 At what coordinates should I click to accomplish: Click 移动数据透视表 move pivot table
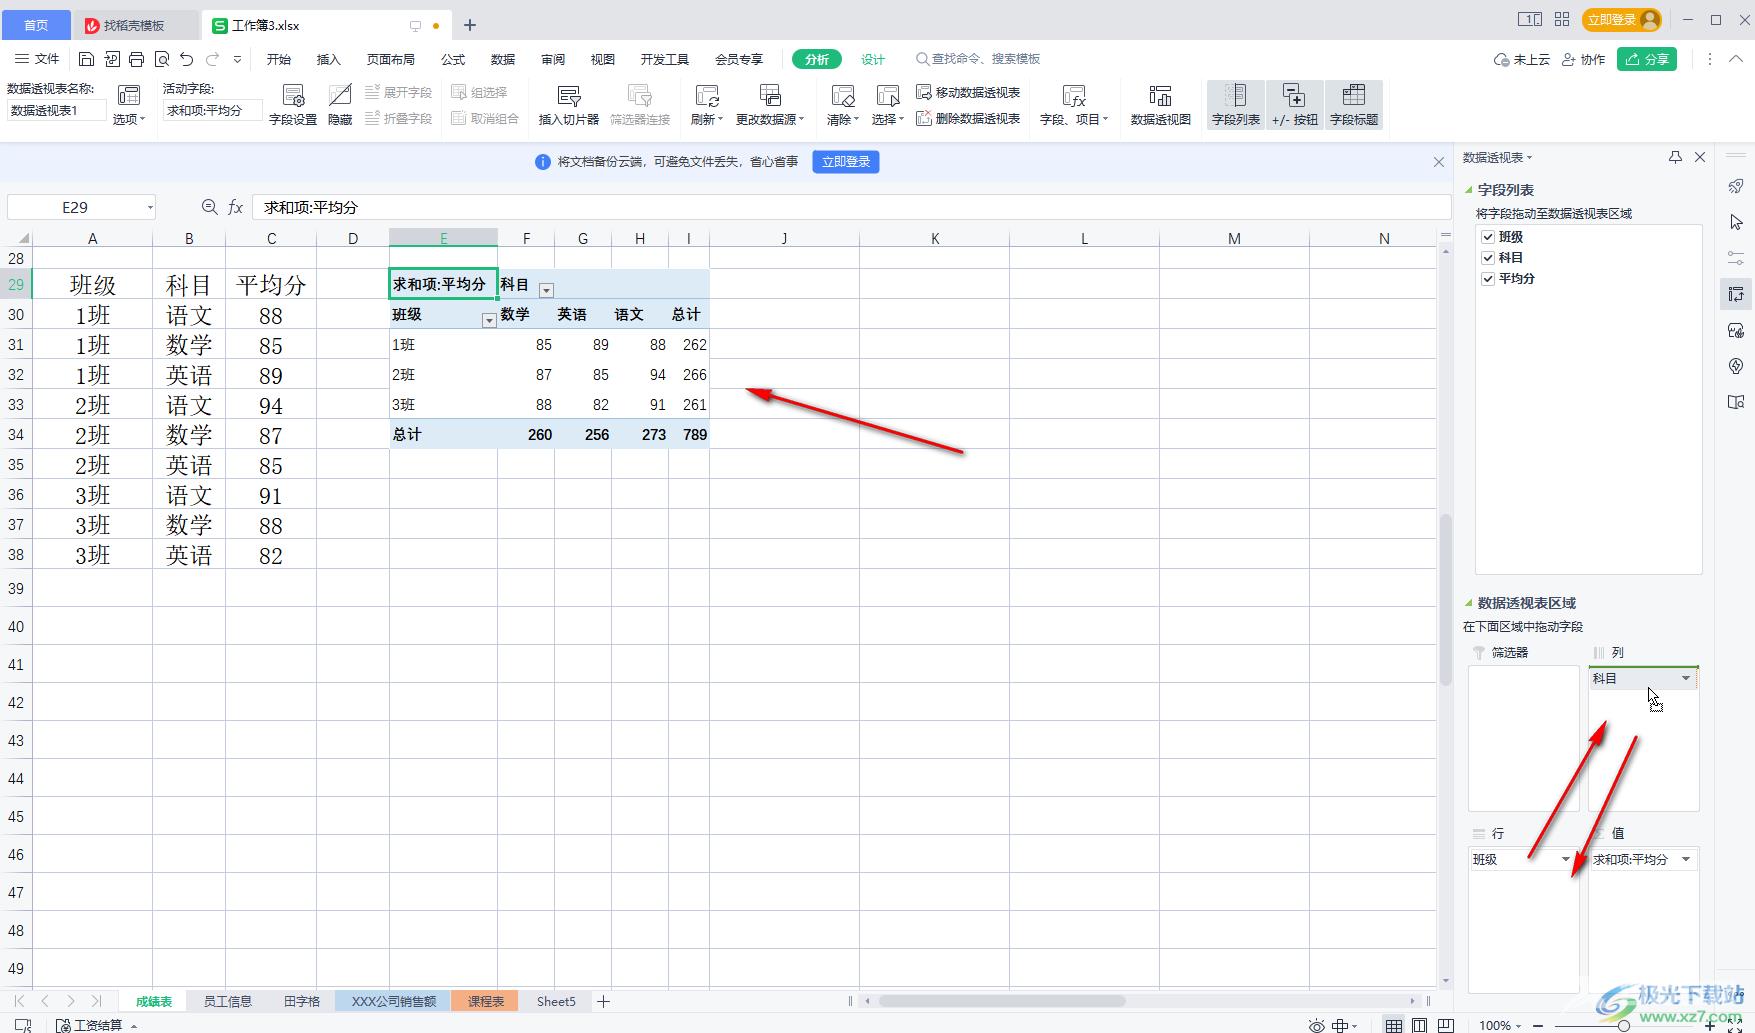(x=968, y=93)
